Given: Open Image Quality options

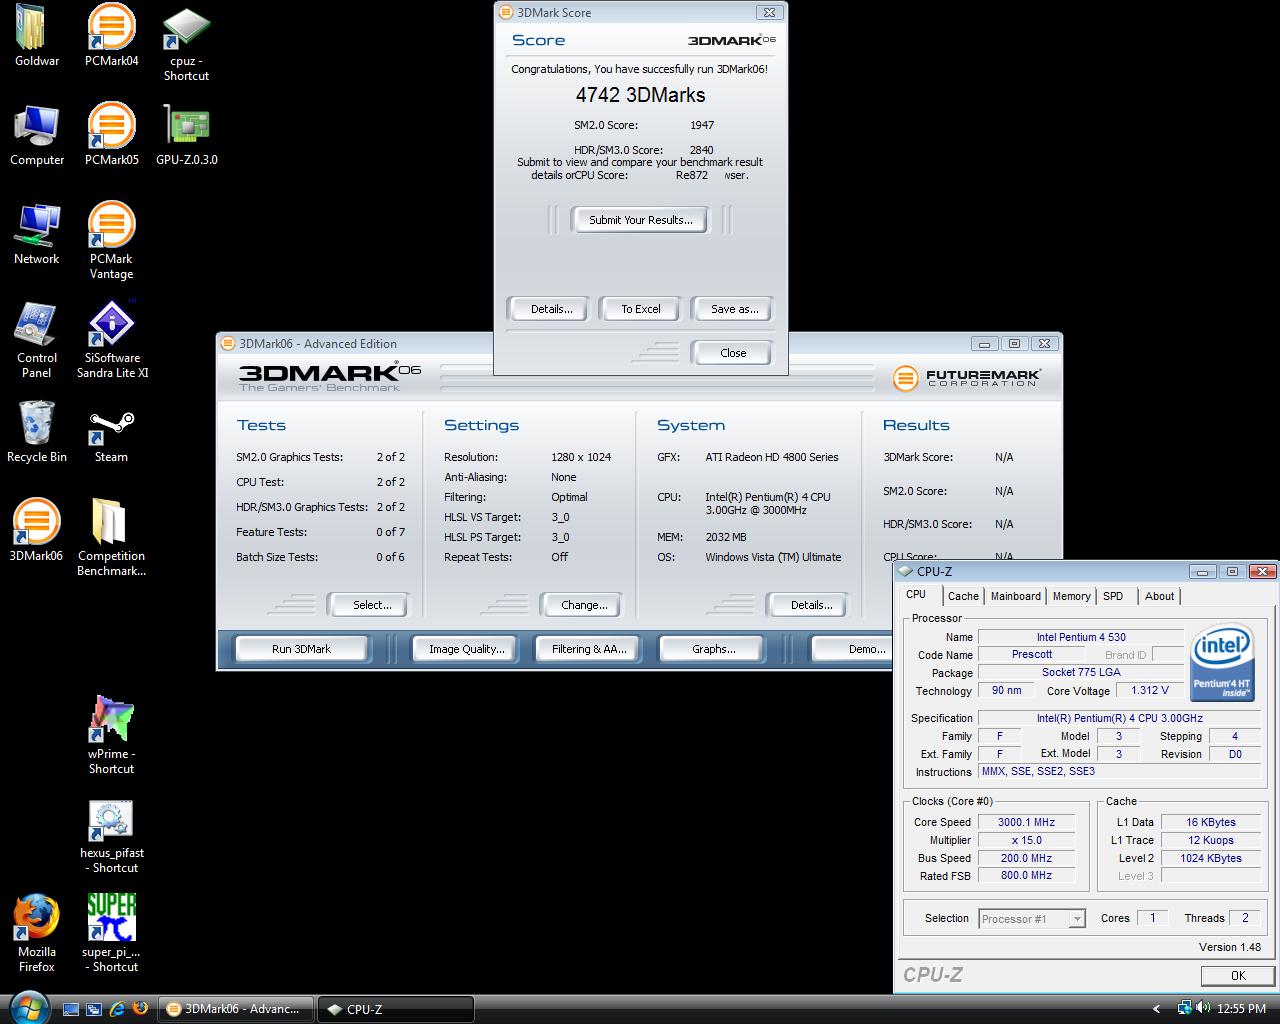Looking at the screenshot, I should pyautogui.click(x=466, y=649).
